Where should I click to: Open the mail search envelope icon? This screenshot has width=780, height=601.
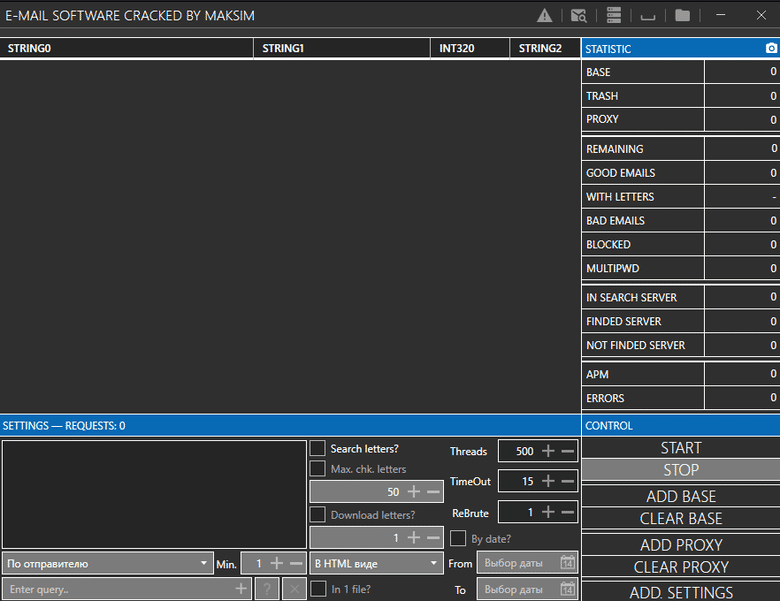click(x=578, y=15)
